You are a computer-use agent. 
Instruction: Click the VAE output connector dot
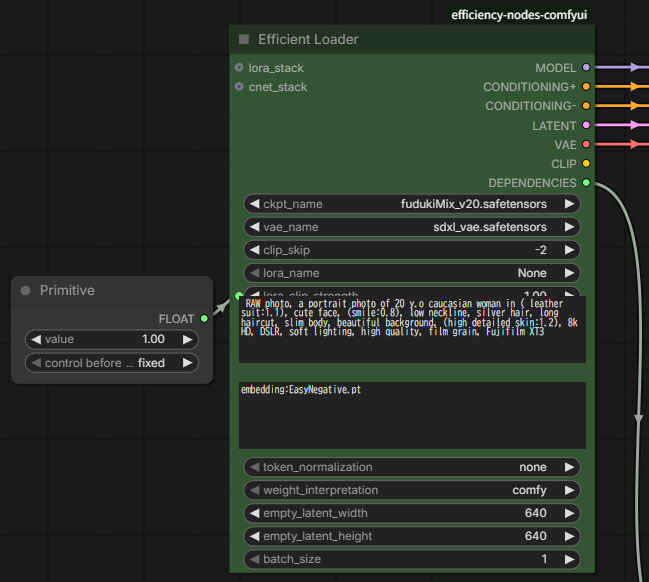(586, 145)
